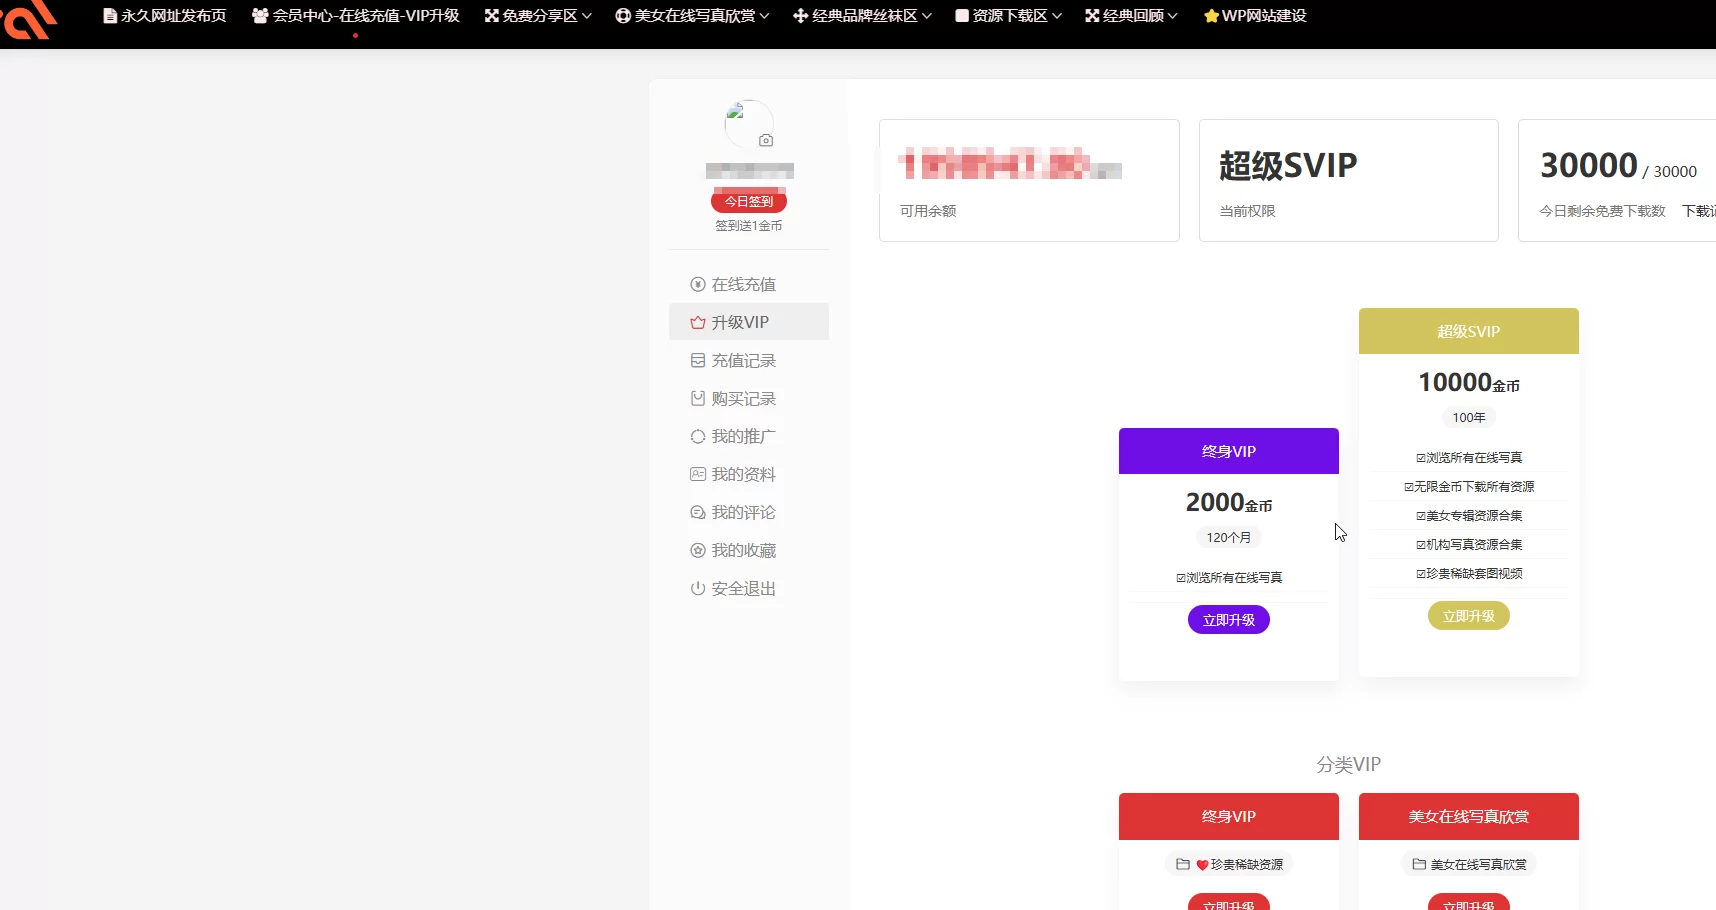Click the 我的收藏 star icon
Image resolution: width=1716 pixels, height=910 pixels.
pos(698,551)
